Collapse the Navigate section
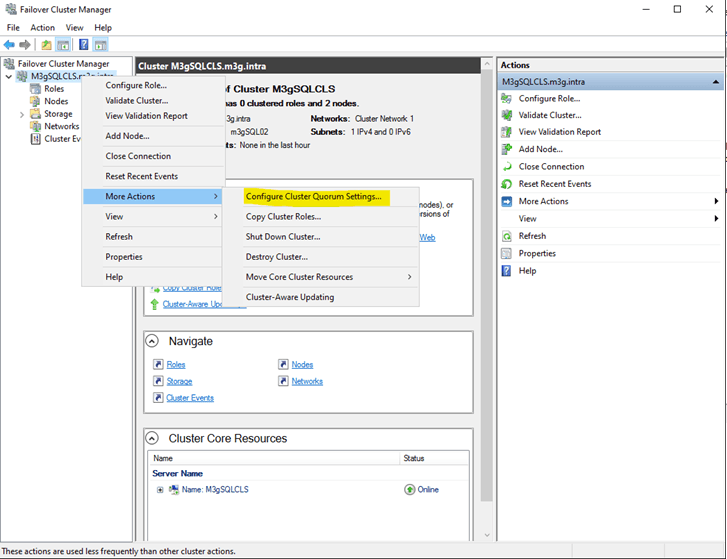The height and width of the screenshot is (559, 727). (x=152, y=341)
